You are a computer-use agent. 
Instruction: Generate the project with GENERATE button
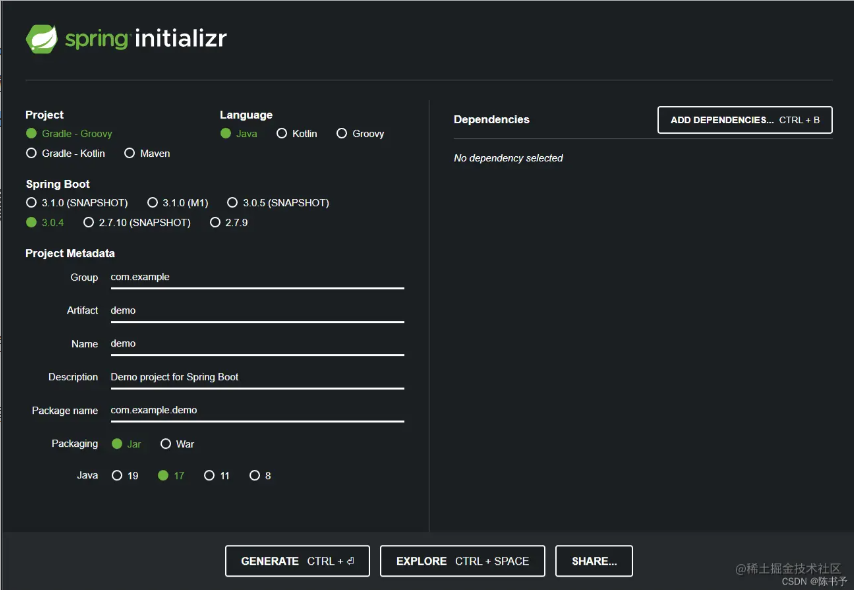[x=297, y=561]
